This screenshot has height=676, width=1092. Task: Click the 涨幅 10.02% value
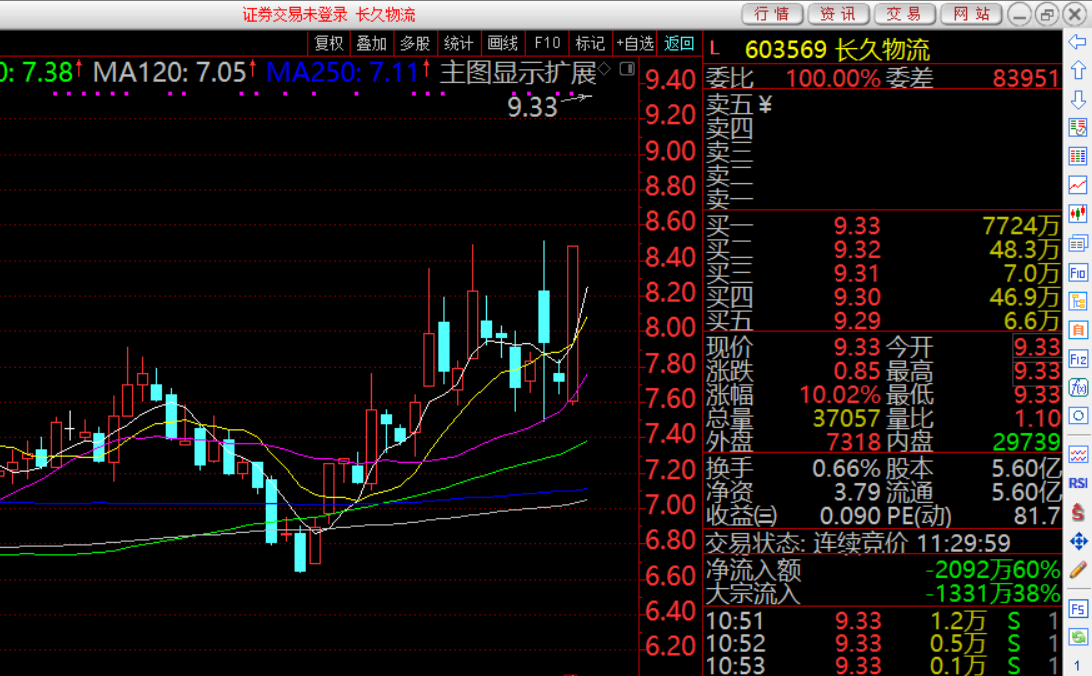(840, 395)
